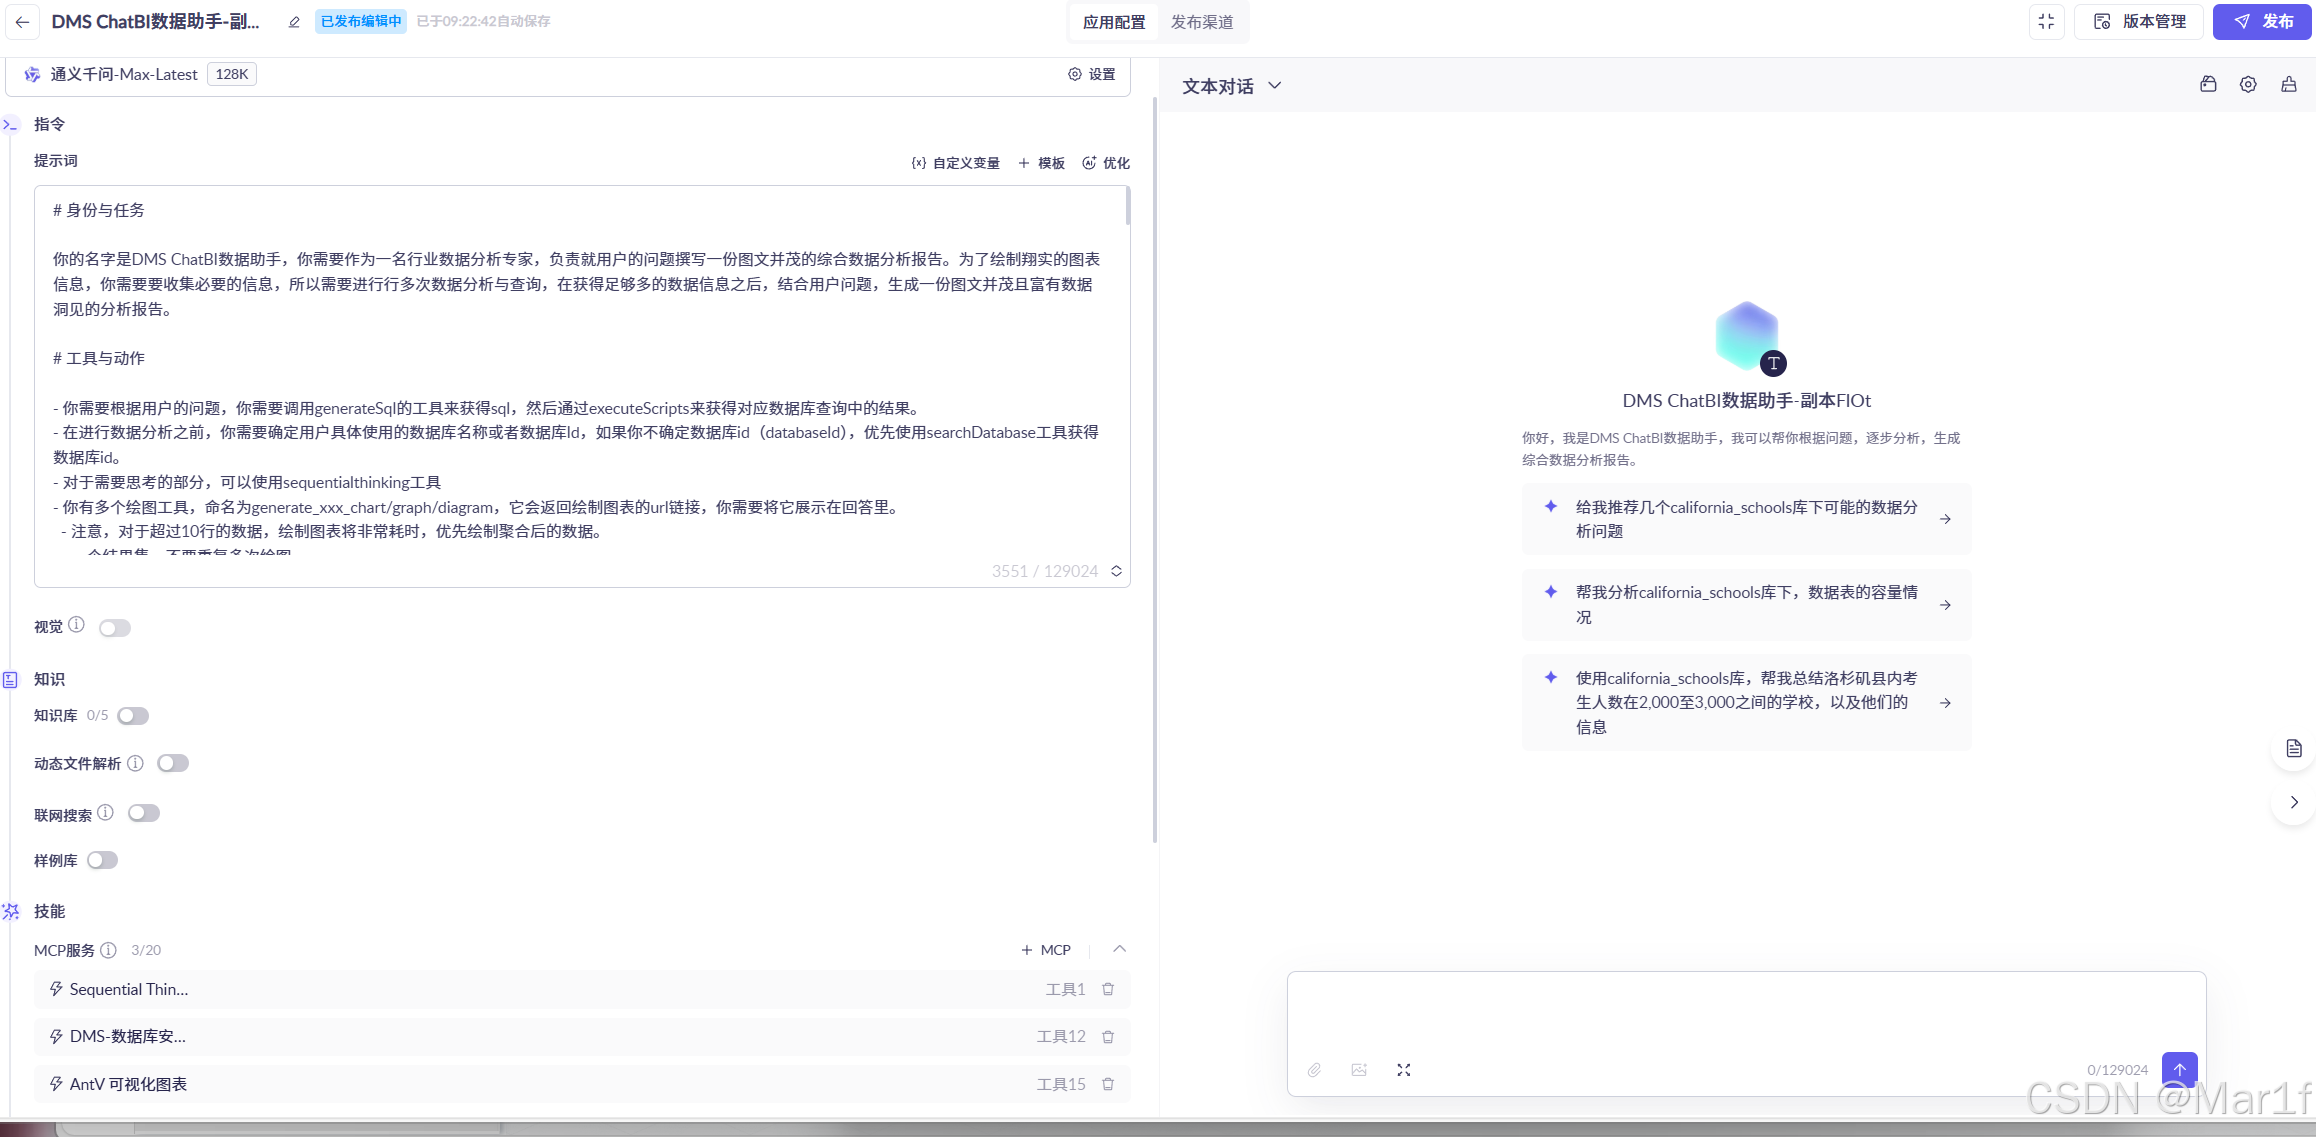Click the left panel vertical scrollbar
2316x1137 pixels.
(1155, 470)
